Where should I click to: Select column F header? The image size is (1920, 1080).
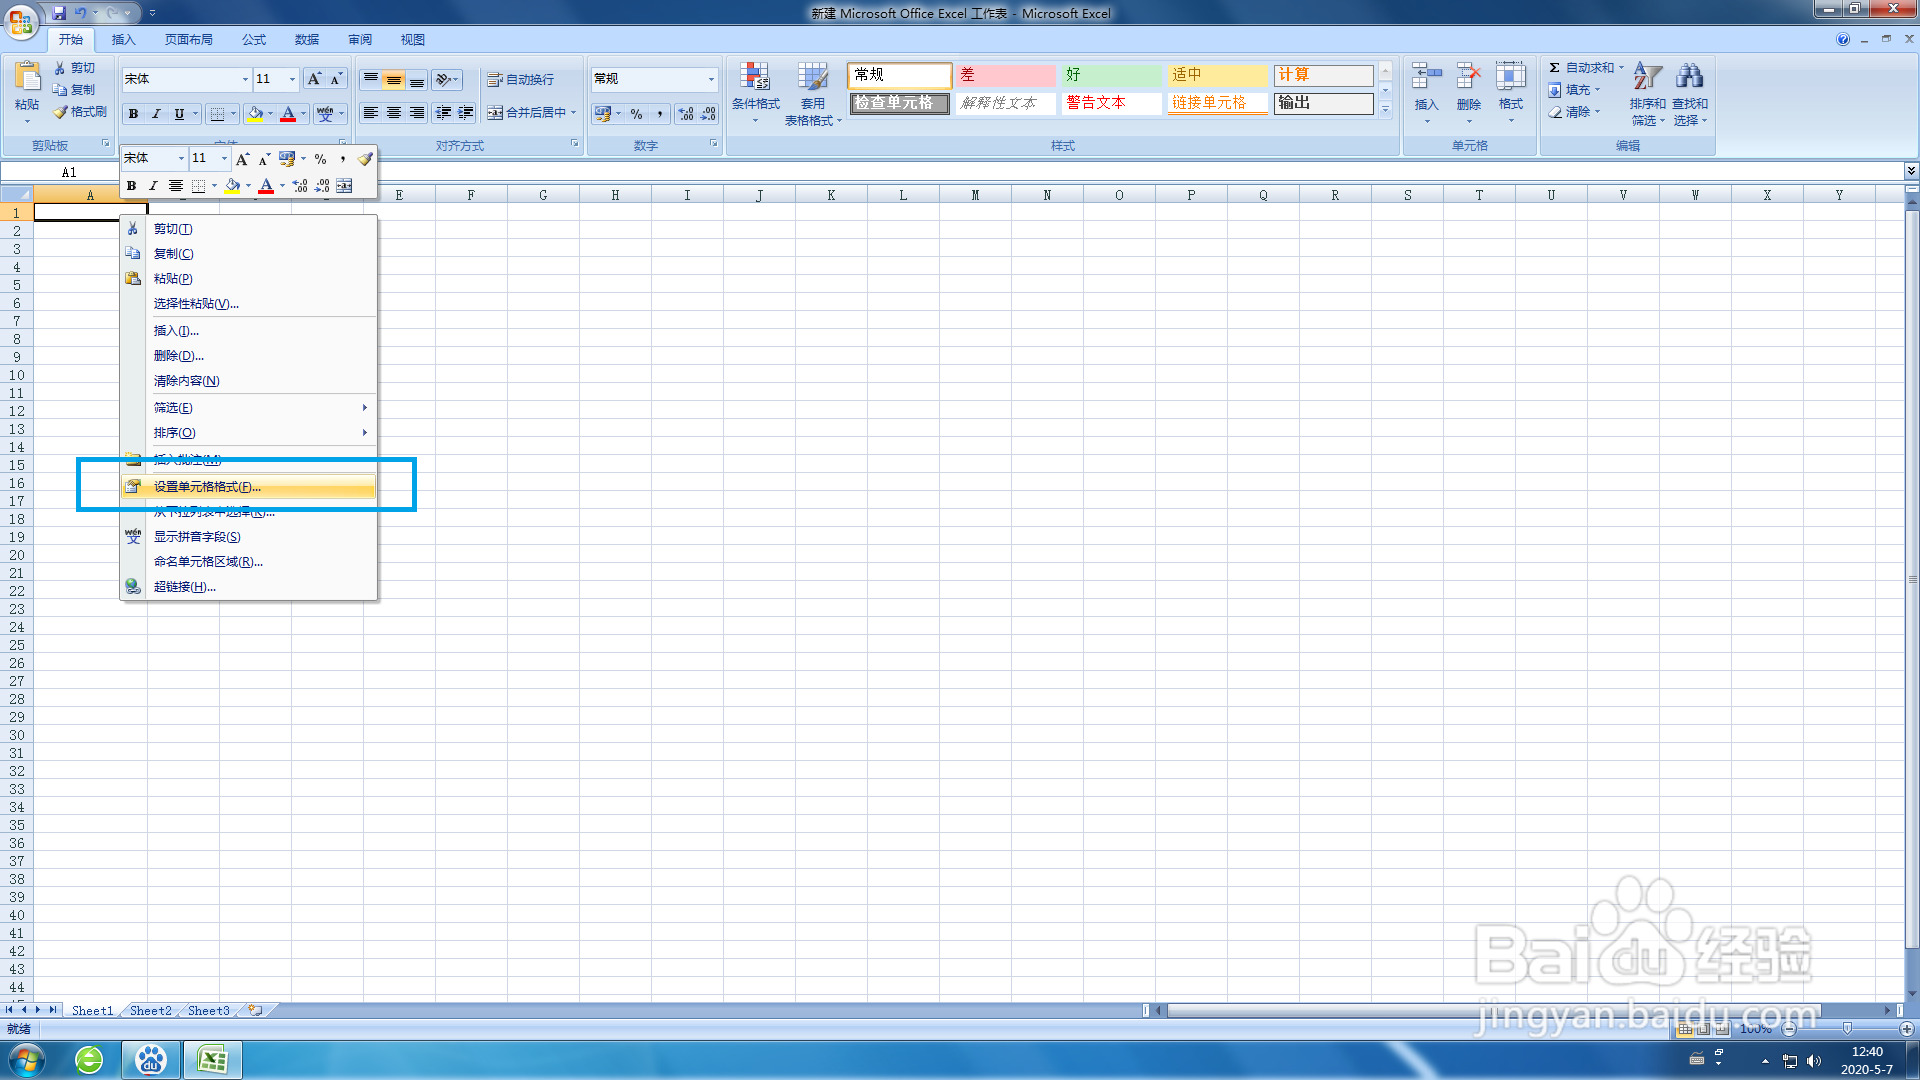pos(471,195)
